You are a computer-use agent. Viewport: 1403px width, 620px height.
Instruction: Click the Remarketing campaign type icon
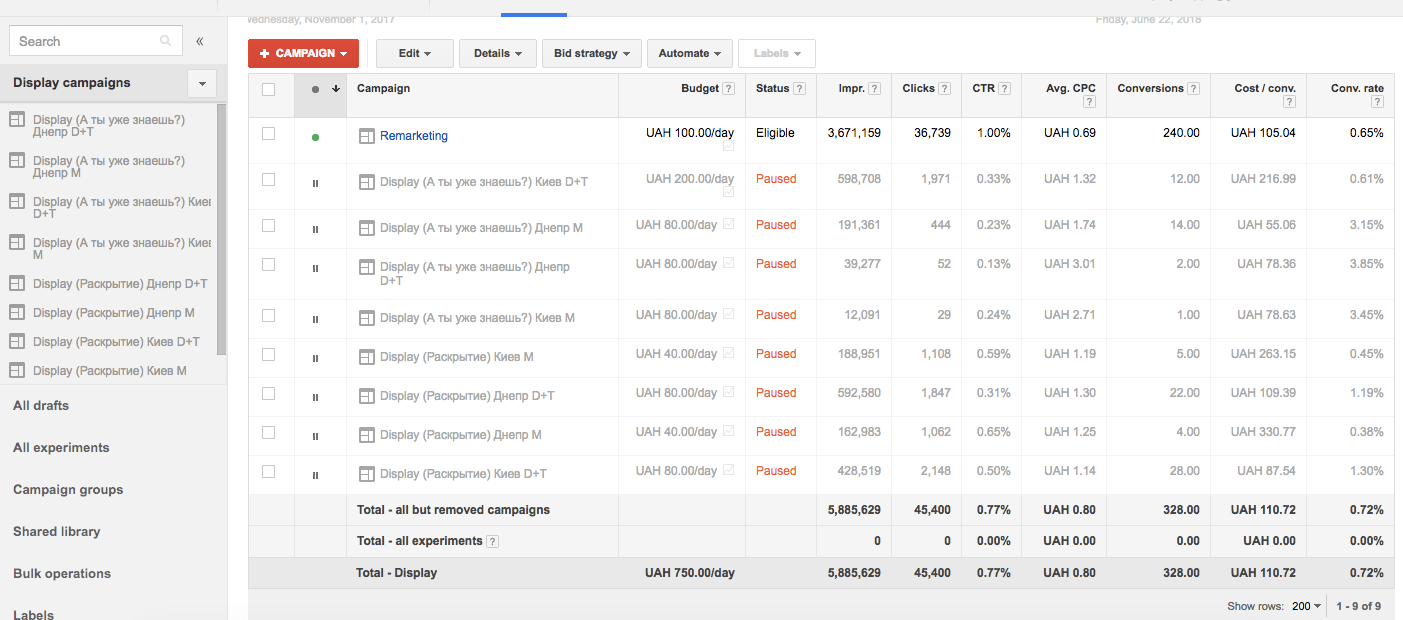(366, 136)
